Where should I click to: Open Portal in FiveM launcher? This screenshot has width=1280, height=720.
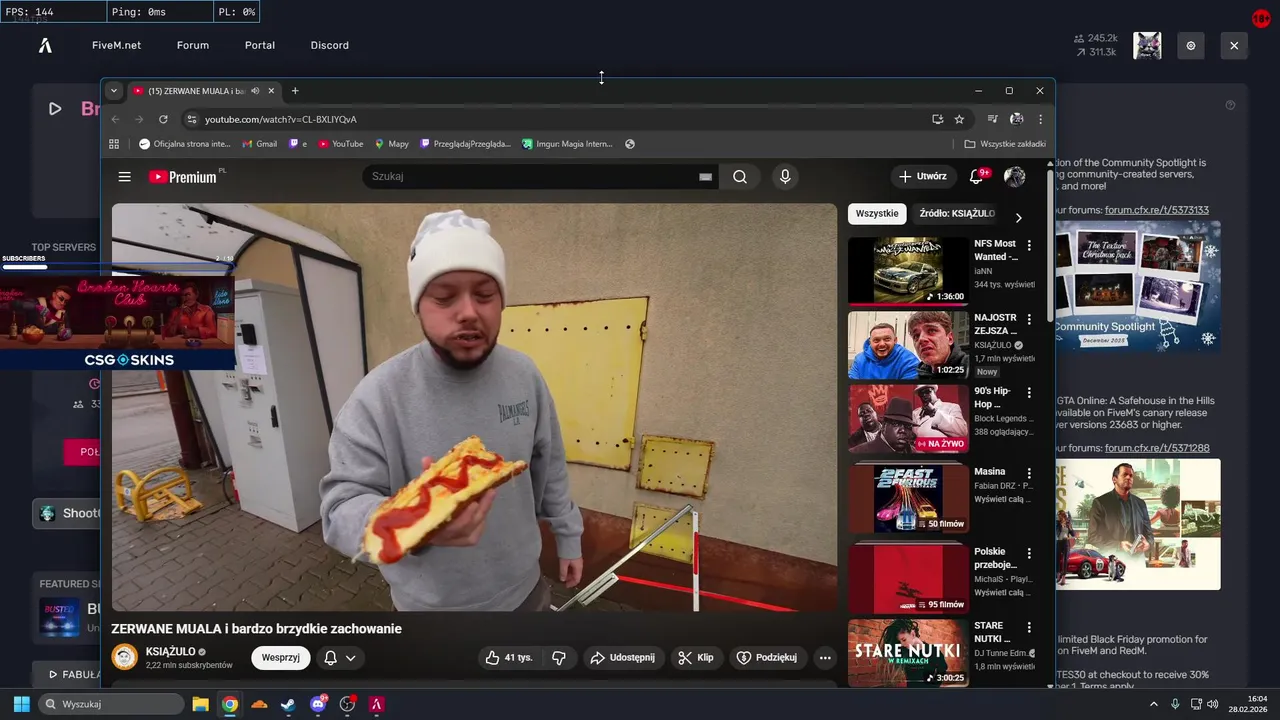click(x=260, y=46)
